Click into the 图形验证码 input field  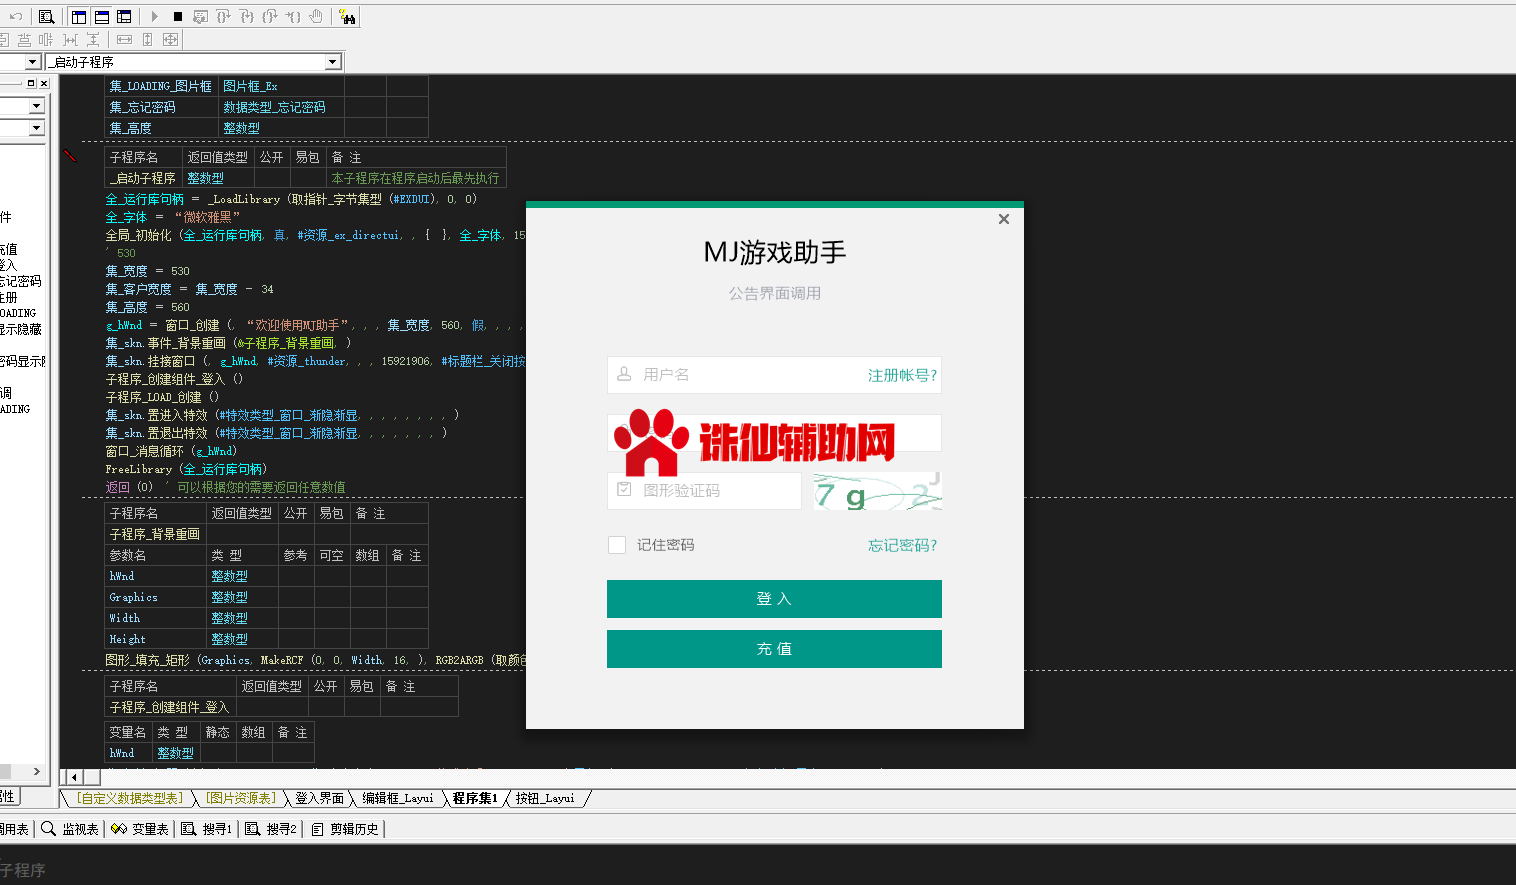point(704,491)
